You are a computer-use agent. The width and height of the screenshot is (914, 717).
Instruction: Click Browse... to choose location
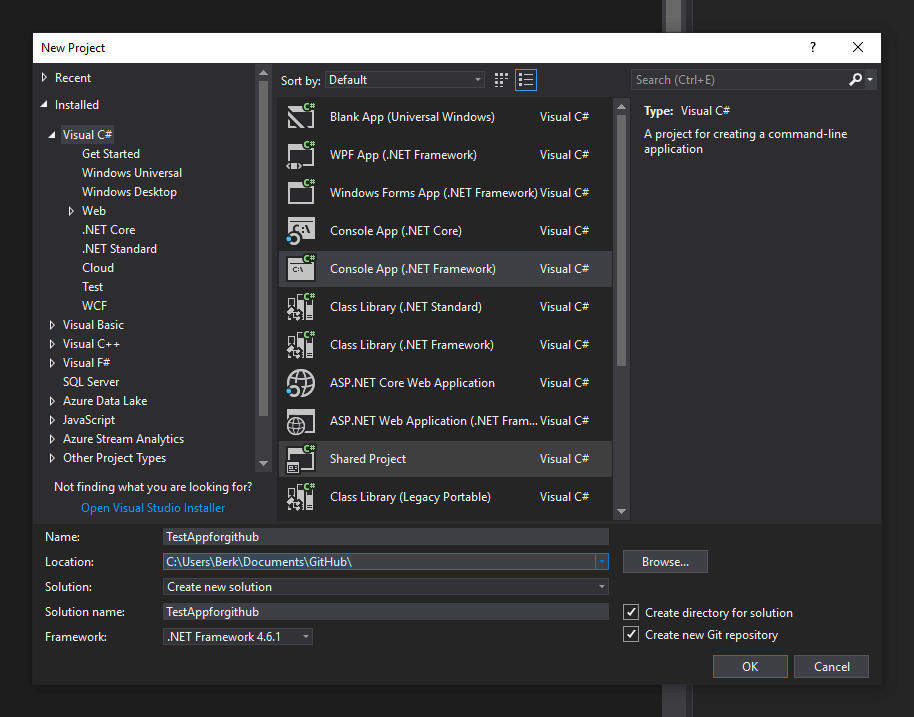(665, 561)
